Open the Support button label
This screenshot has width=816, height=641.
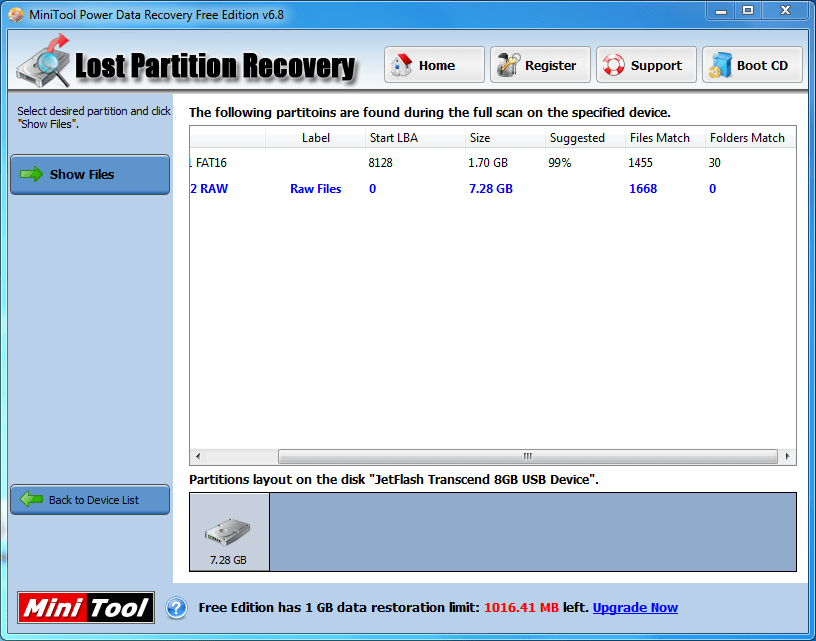pos(656,66)
